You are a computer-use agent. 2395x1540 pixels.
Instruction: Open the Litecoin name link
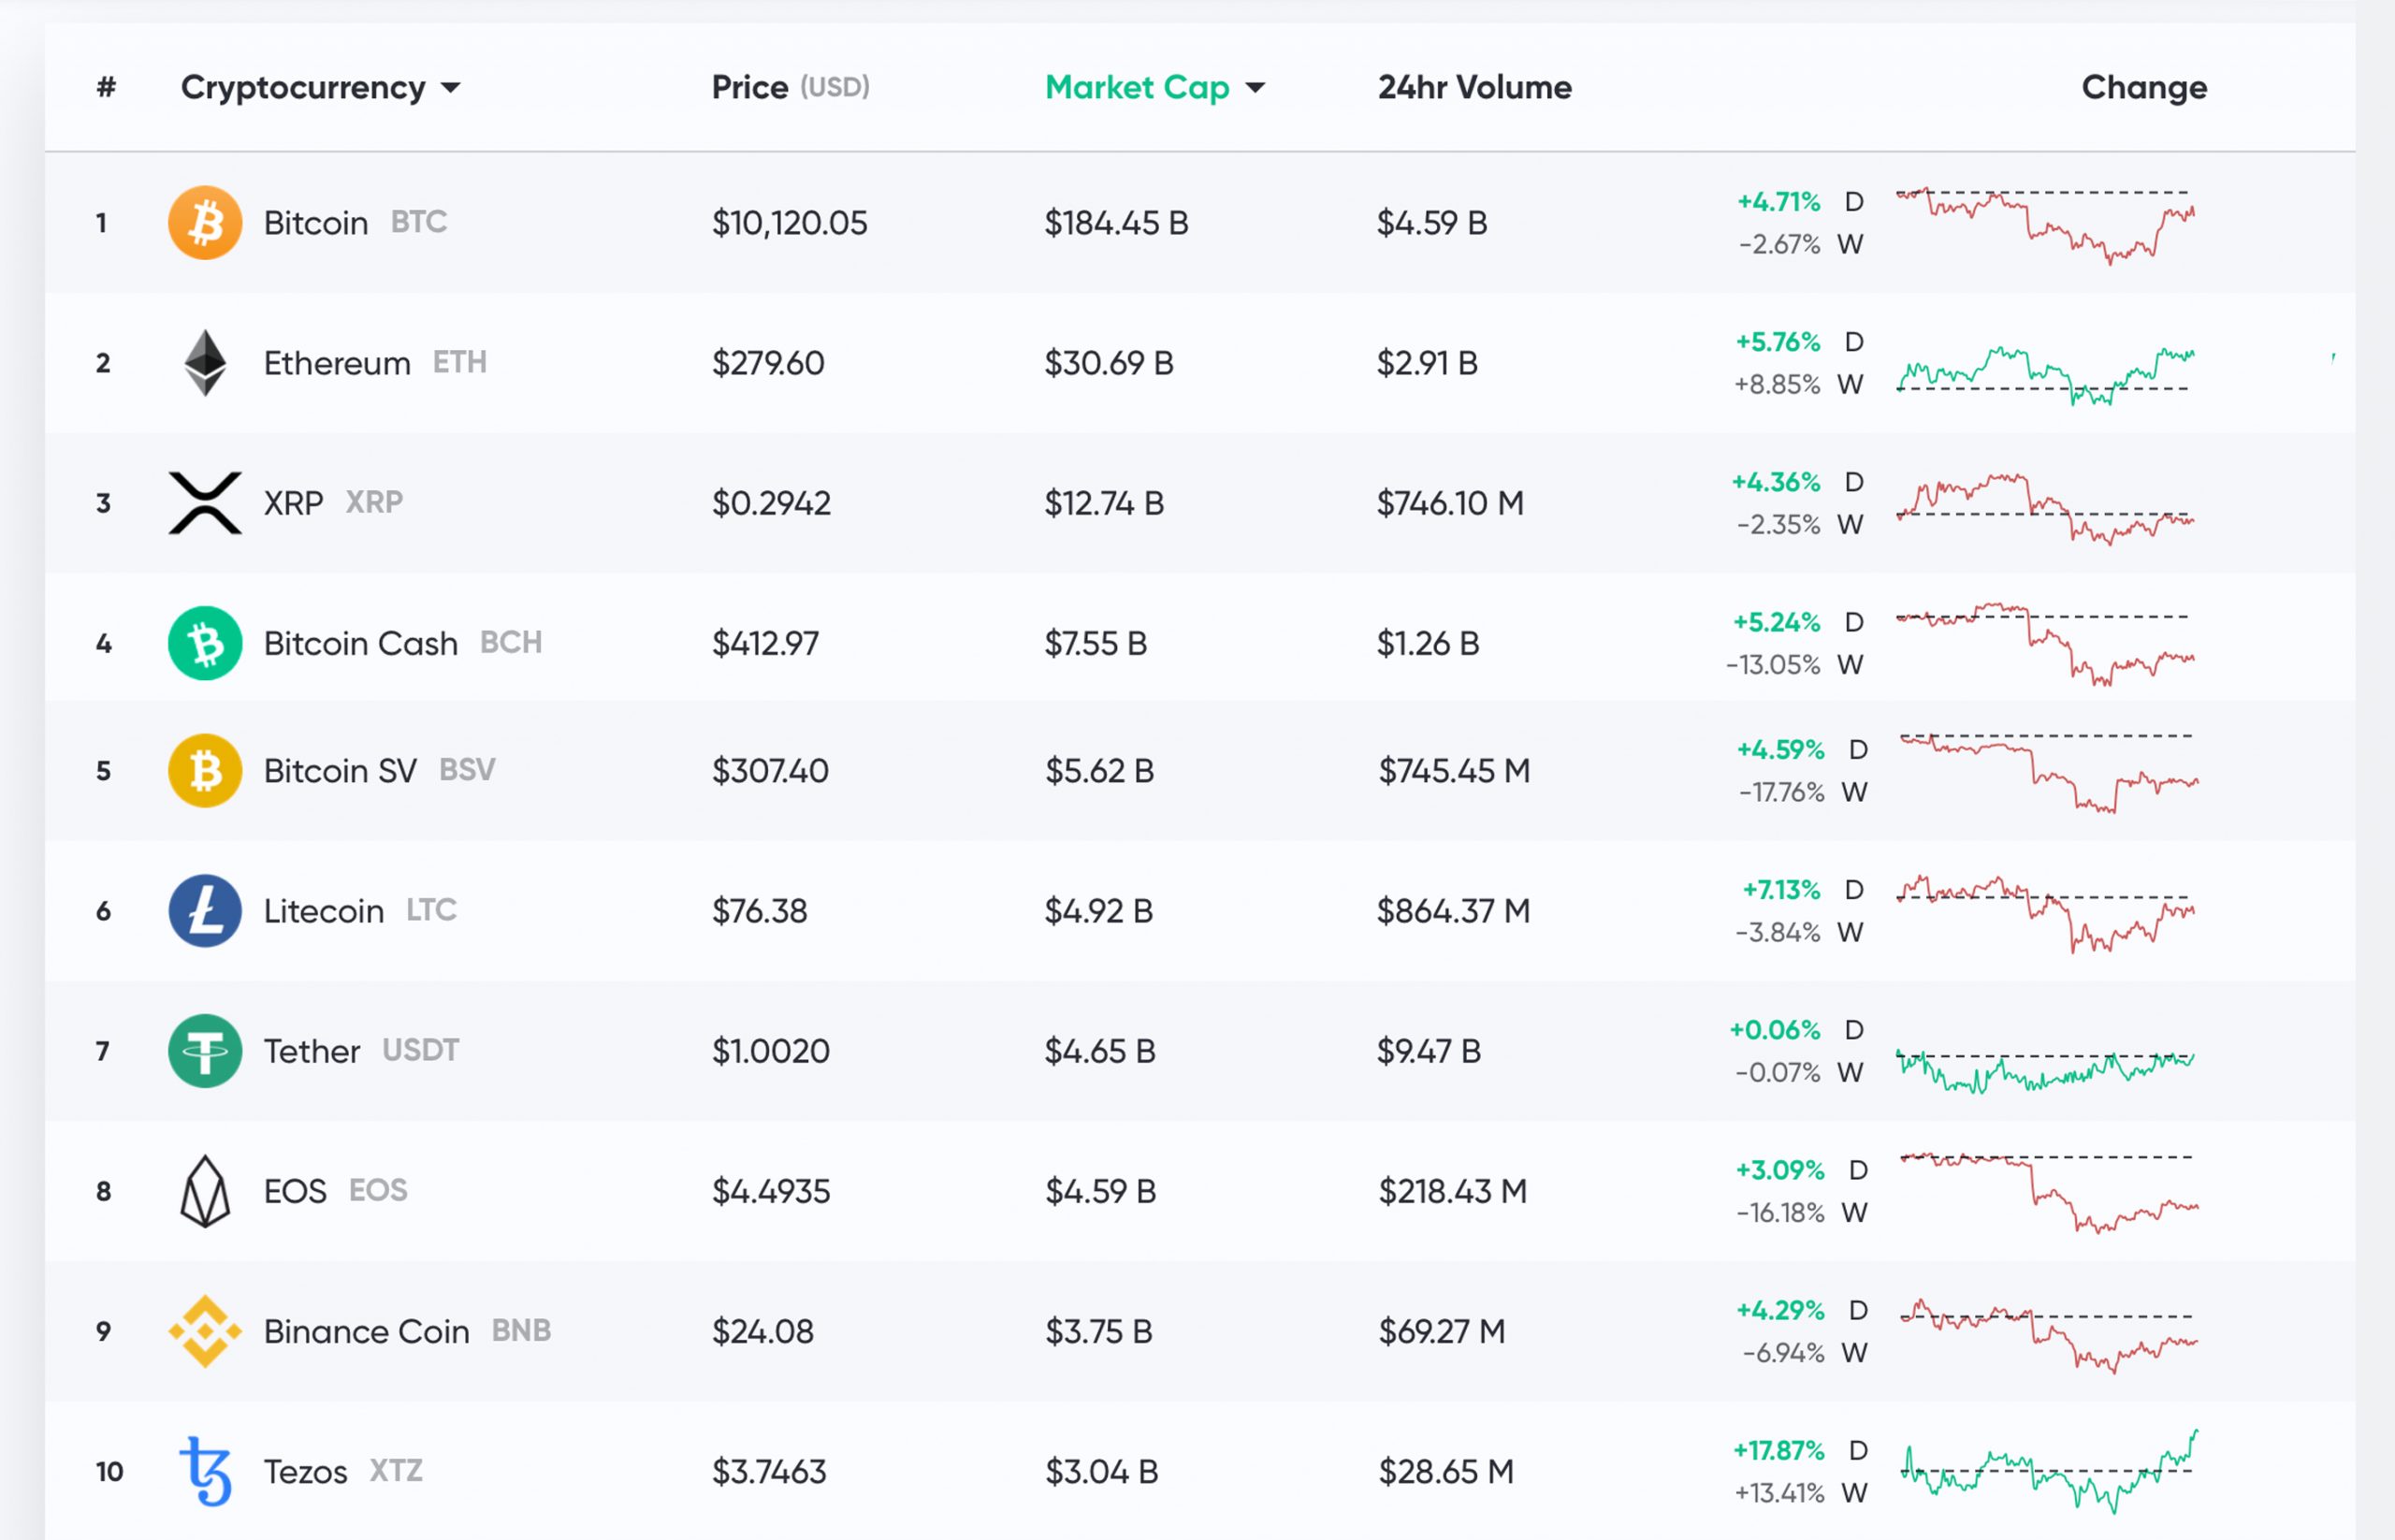point(323,911)
